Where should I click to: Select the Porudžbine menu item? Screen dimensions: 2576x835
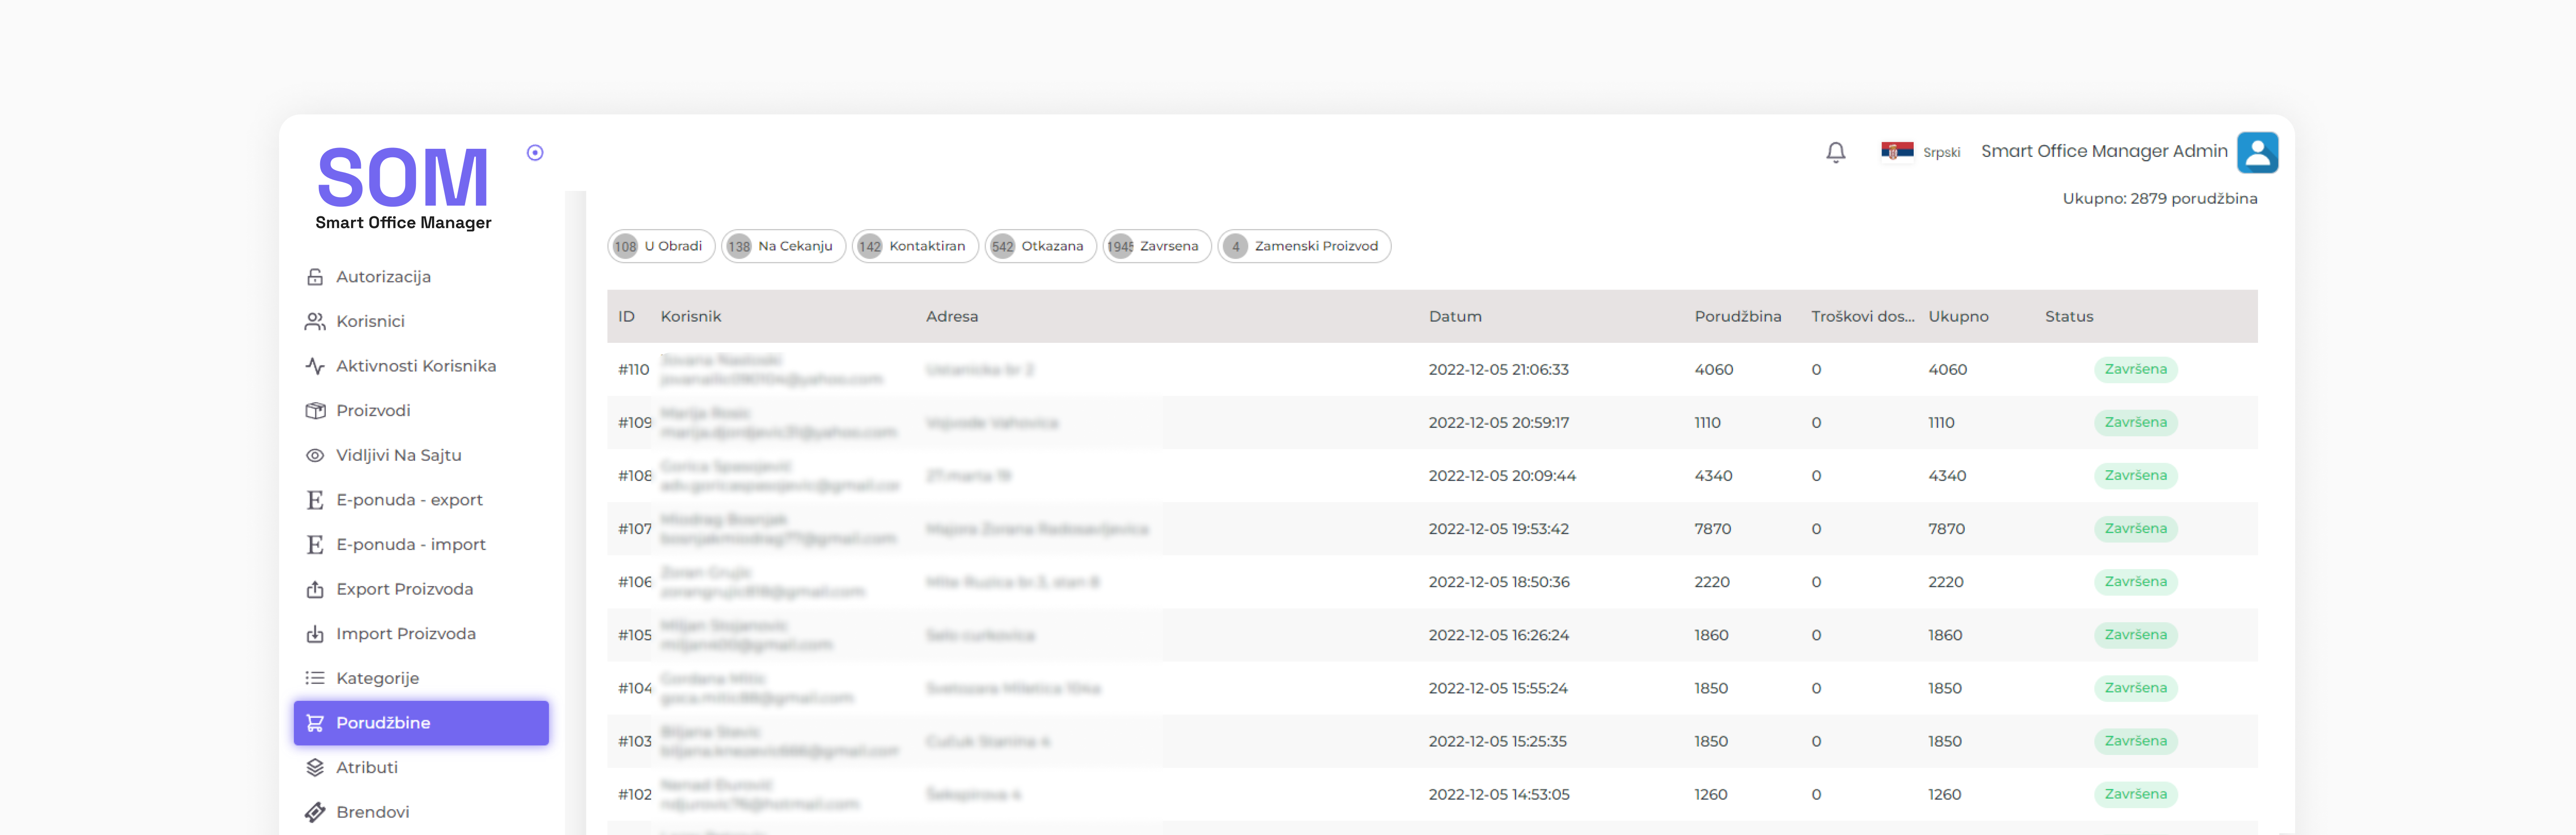pos(421,723)
